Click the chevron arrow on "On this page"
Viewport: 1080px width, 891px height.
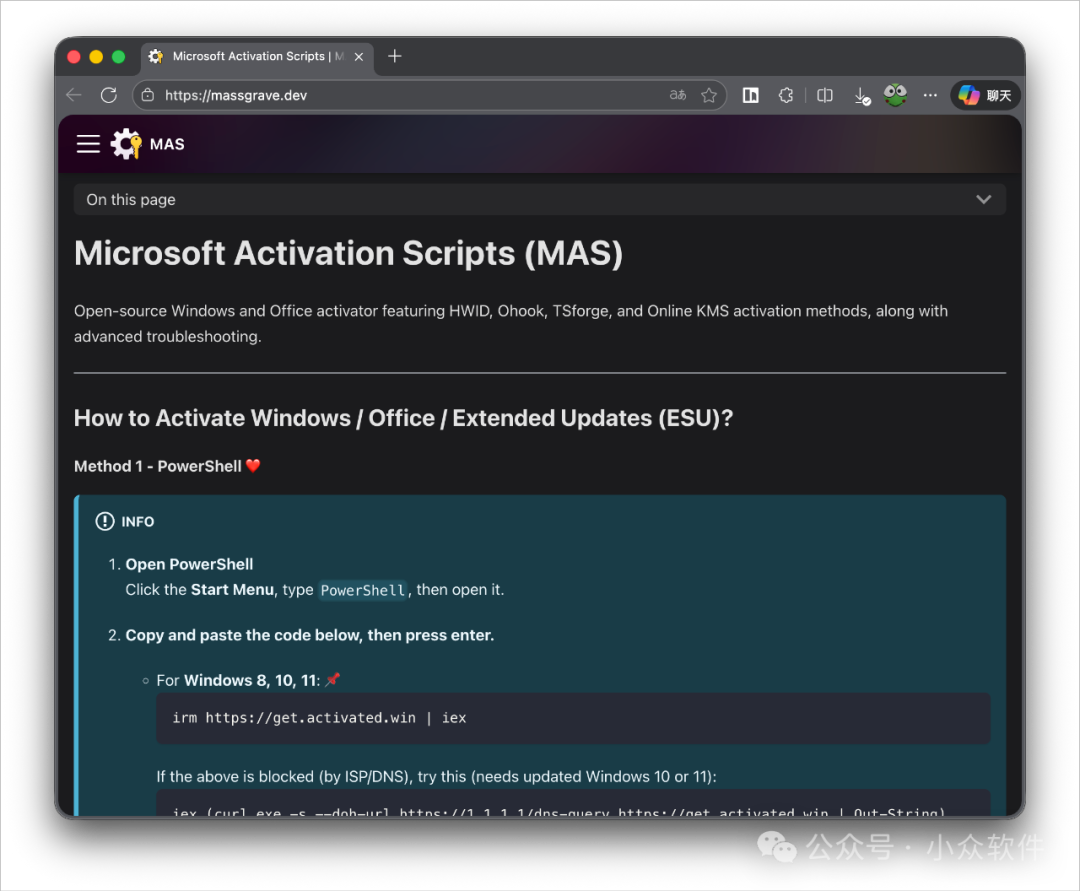tap(984, 200)
